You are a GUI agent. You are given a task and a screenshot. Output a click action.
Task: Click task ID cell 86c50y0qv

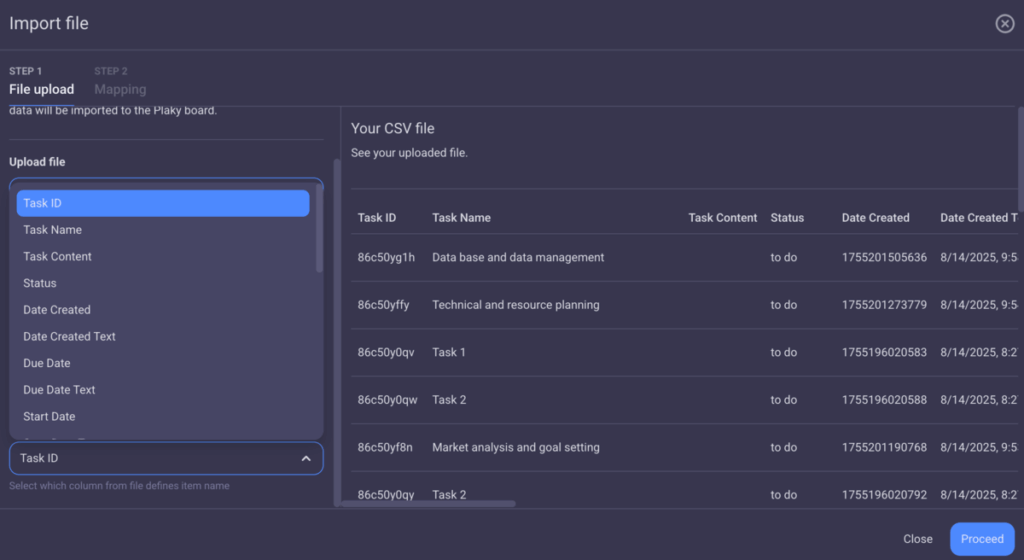point(385,352)
